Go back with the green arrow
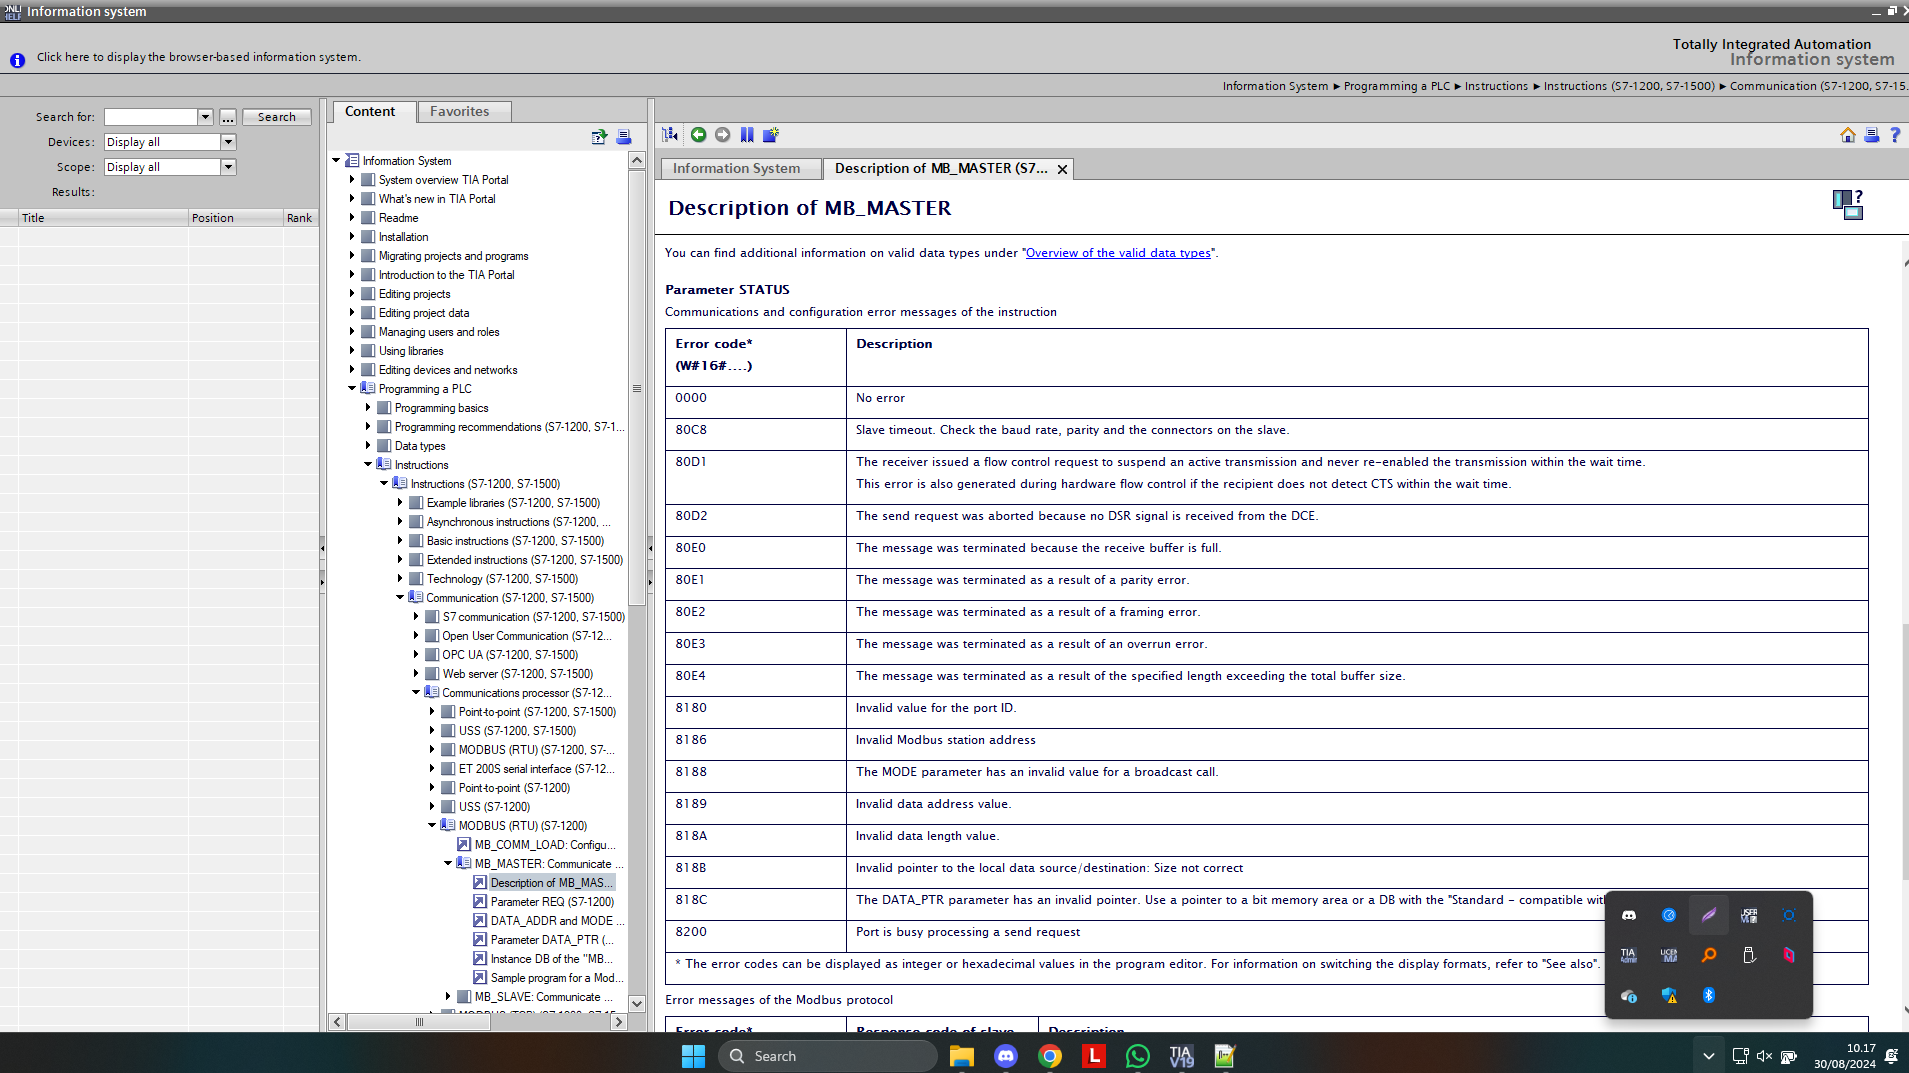This screenshot has height=1073, width=1909. (x=698, y=134)
